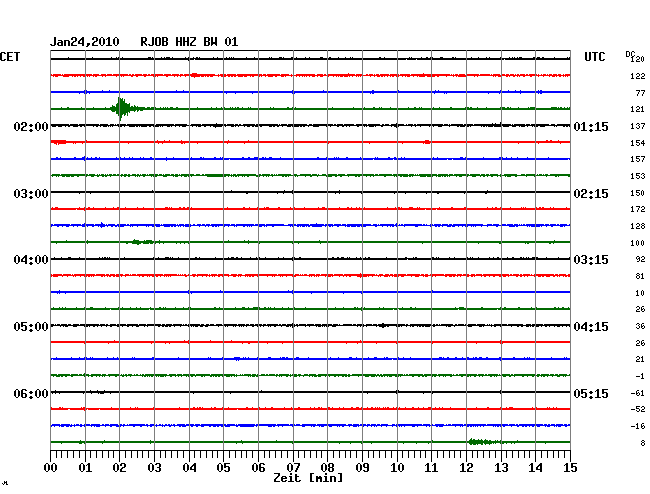The height and width of the screenshot is (494, 650).
Task: Click the 05:15 UTC time label
Action: coord(591,393)
